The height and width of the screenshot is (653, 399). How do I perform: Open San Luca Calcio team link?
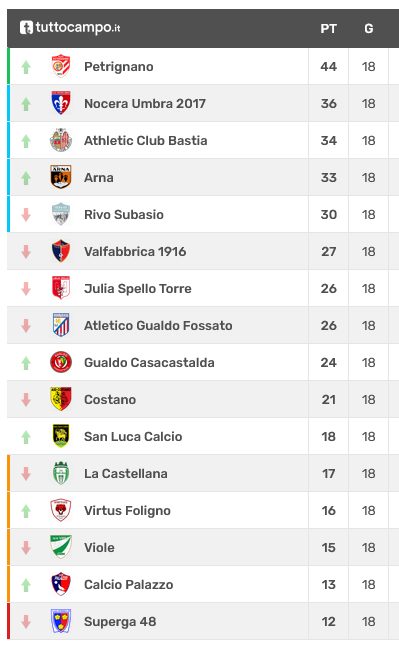point(133,436)
